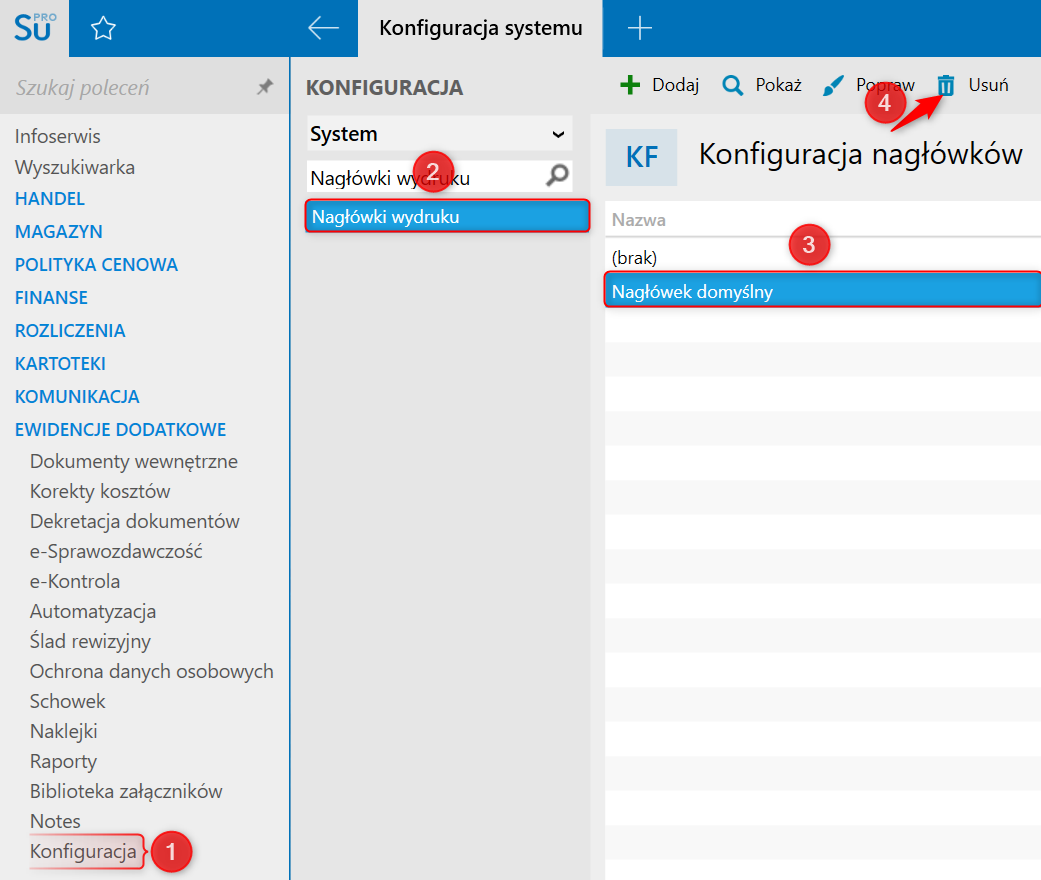Open Ślad rewizyjny

pos(90,641)
